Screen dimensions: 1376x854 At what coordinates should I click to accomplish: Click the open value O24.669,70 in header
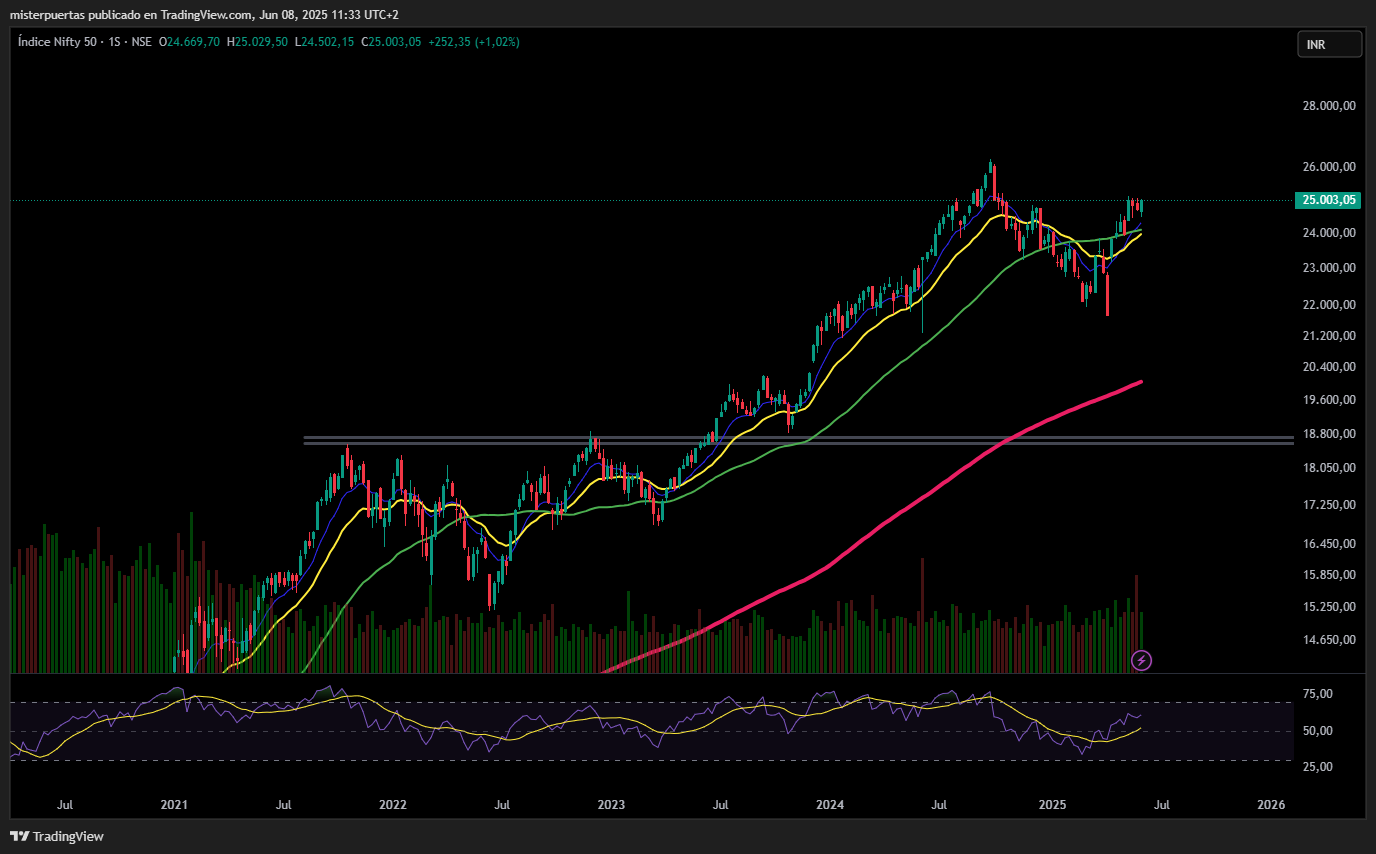pyautogui.click(x=191, y=42)
